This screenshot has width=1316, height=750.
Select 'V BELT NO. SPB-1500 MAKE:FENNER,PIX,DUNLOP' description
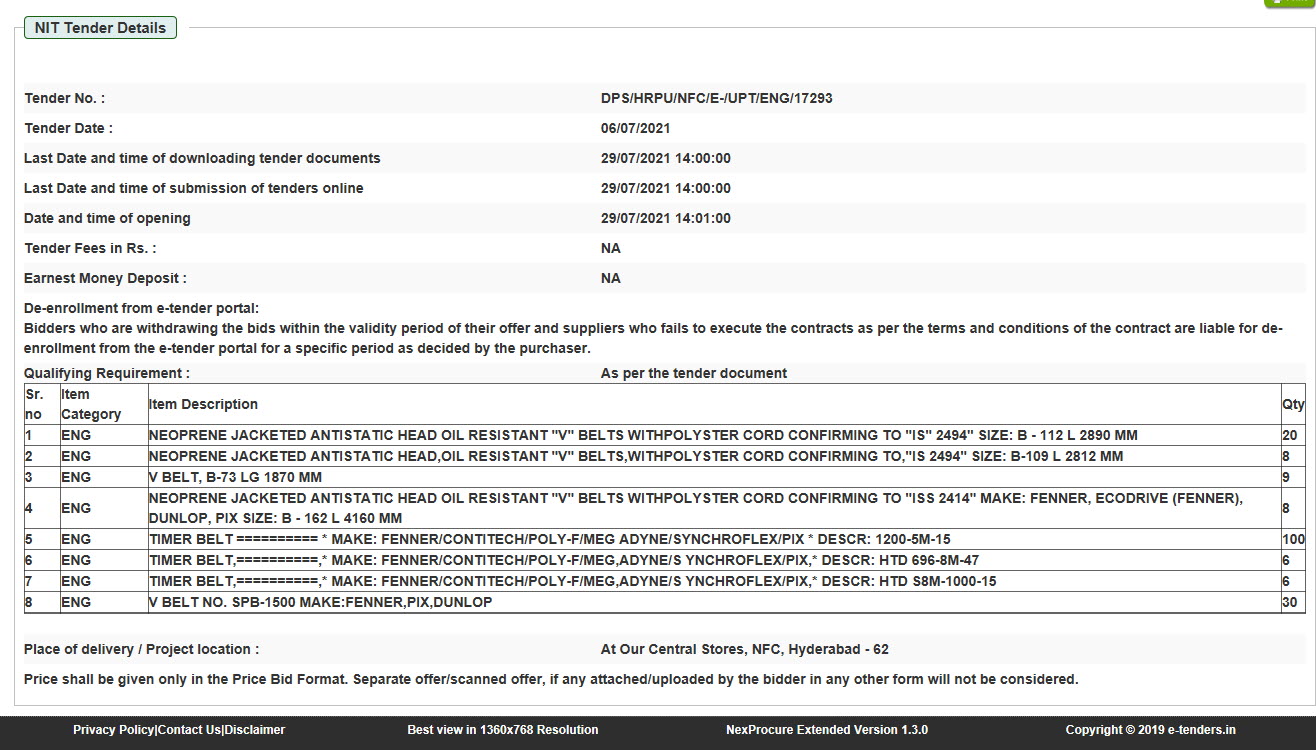pyautogui.click(x=320, y=602)
